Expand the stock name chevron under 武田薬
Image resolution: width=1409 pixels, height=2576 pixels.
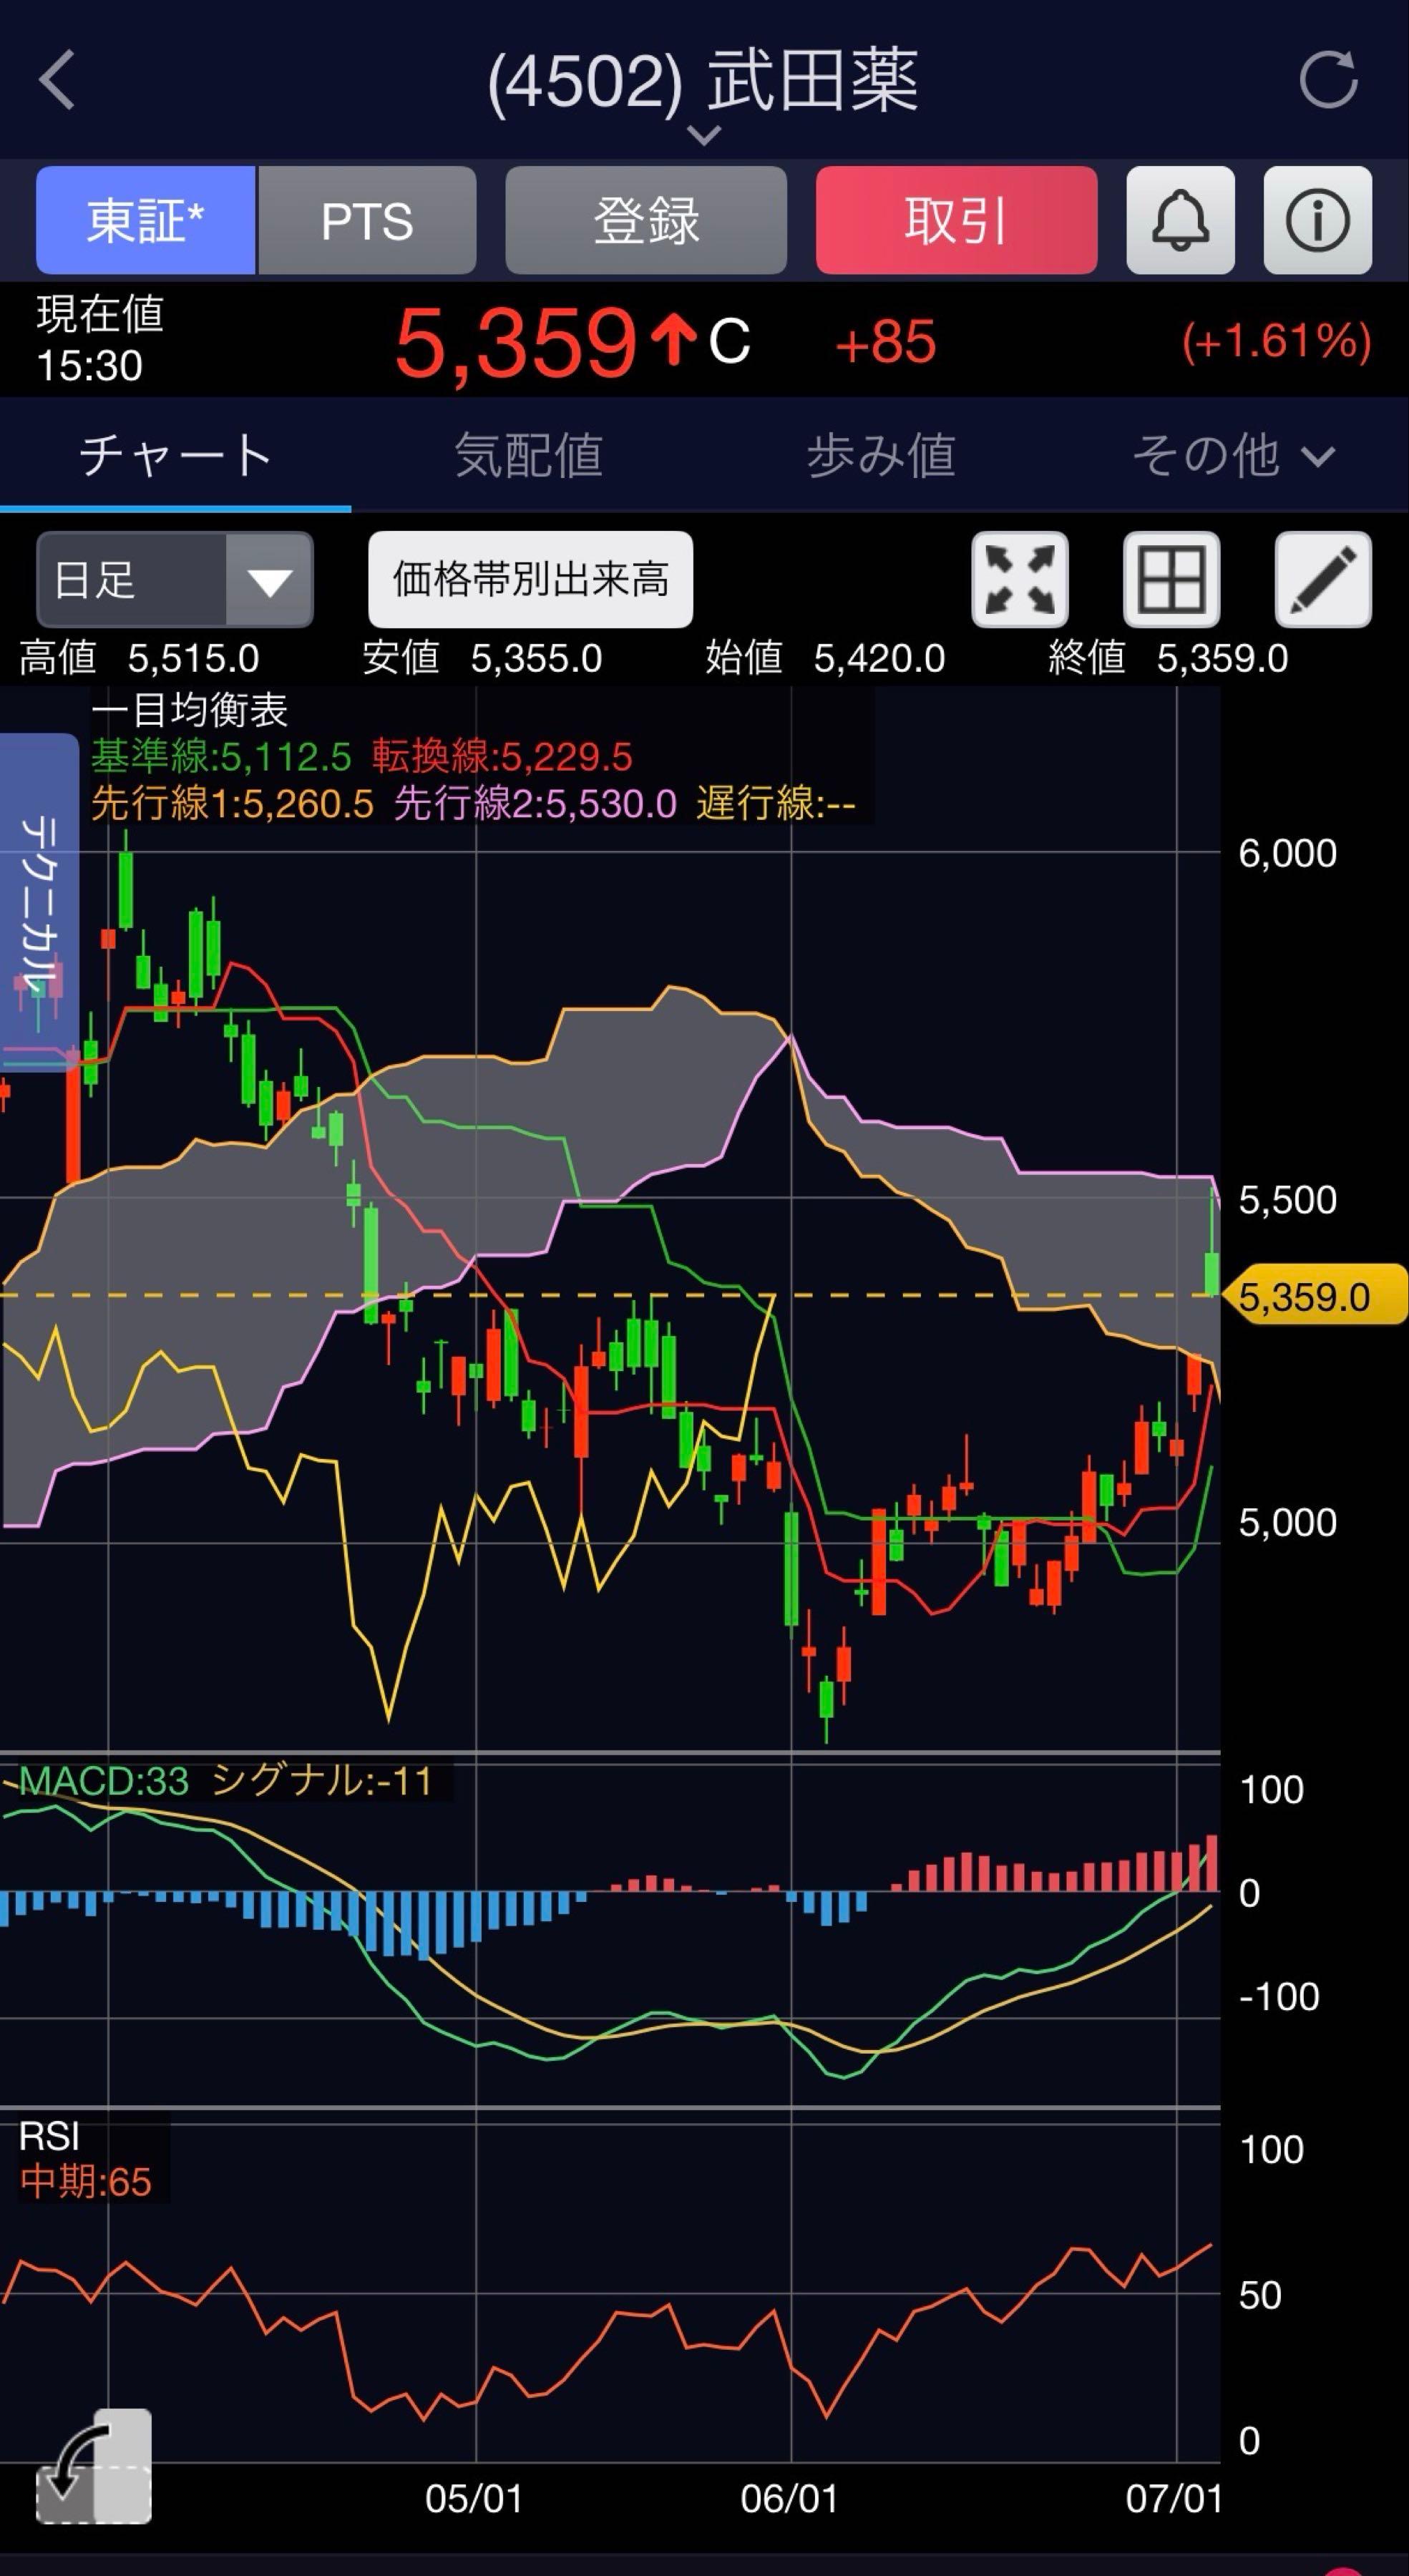point(704,135)
